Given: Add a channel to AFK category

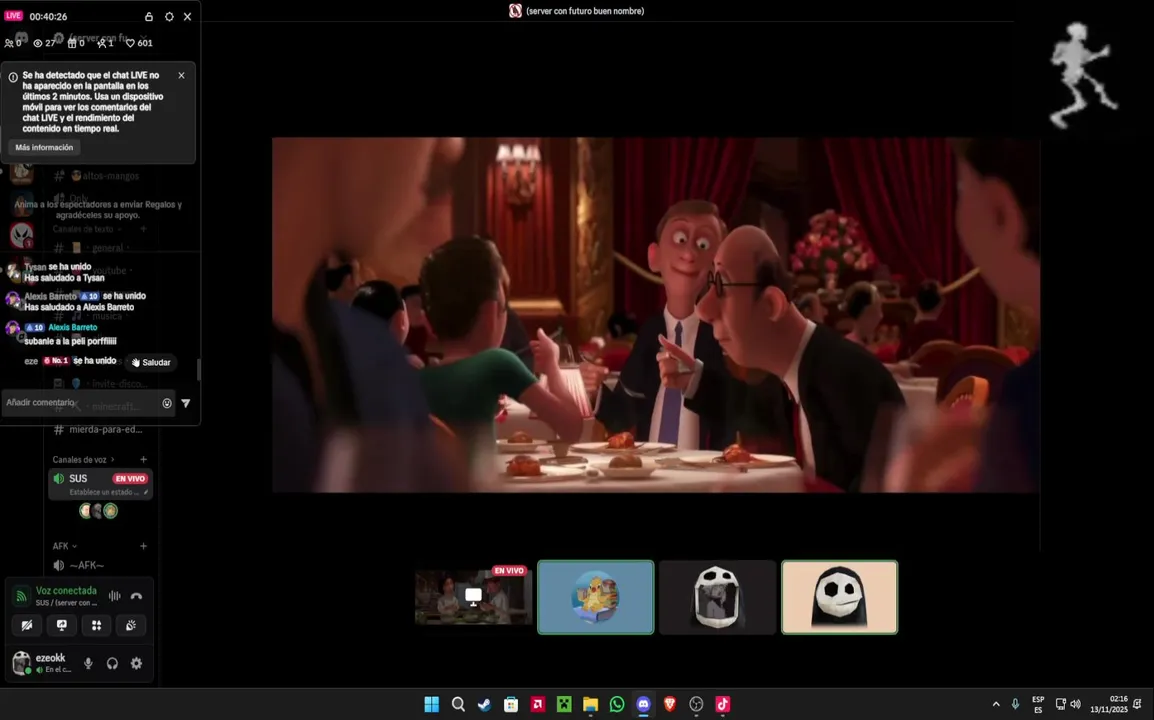Looking at the screenshot, I should (144, 546).
